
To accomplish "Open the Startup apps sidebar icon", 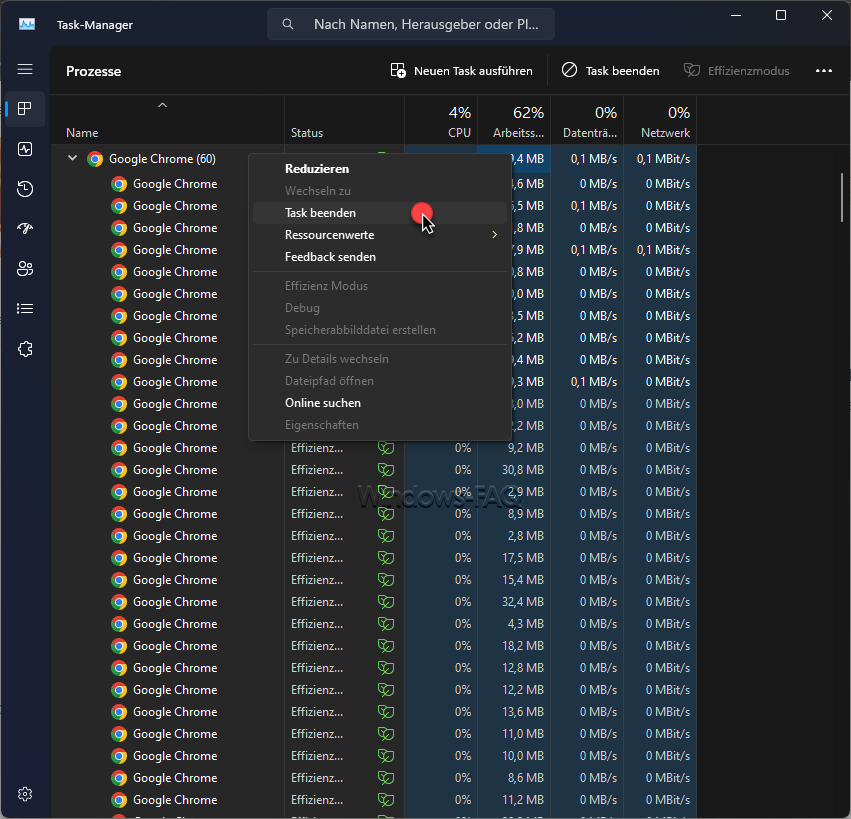I will [x=25, y=228].
